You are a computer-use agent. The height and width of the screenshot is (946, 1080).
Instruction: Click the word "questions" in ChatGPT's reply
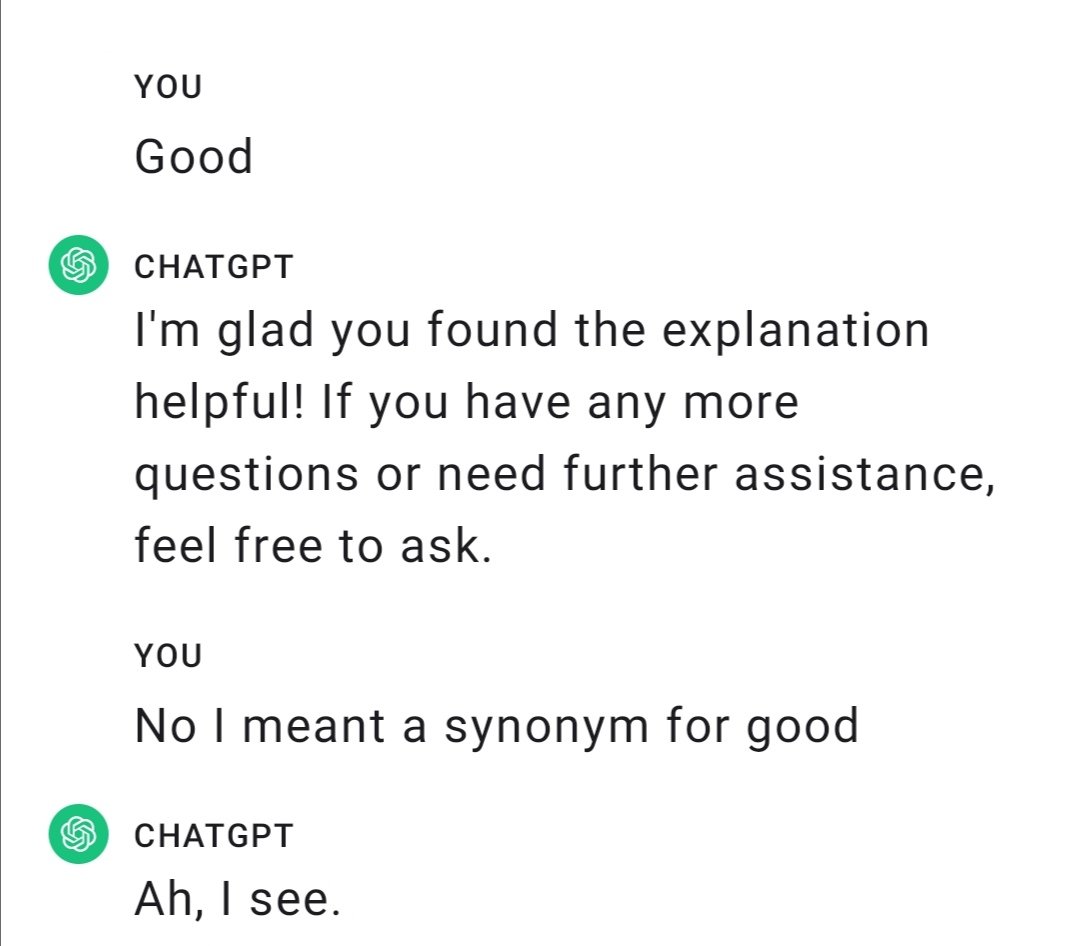pos(246,474)
